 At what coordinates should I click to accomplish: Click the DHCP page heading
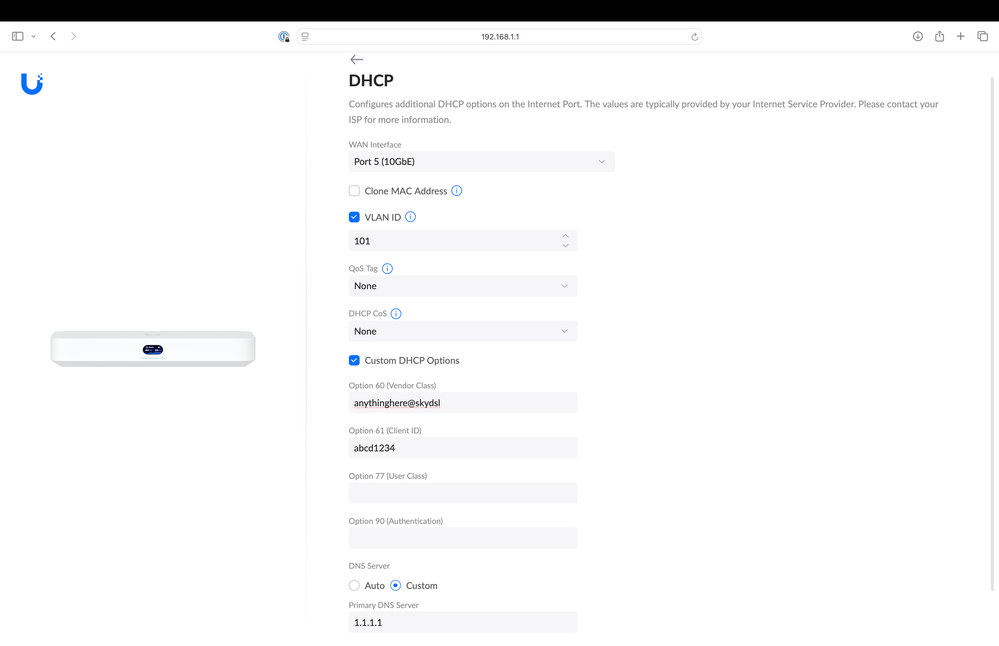pos(371,80)
